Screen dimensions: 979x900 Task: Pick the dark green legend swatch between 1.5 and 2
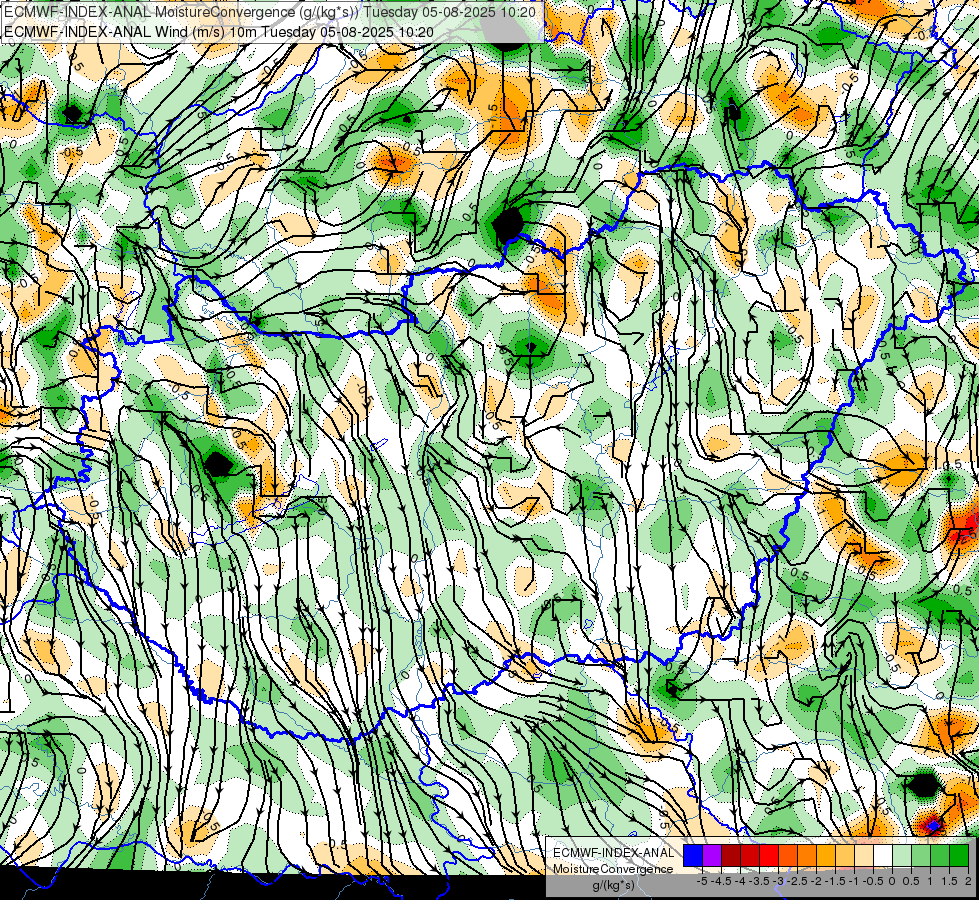(959, 856)
